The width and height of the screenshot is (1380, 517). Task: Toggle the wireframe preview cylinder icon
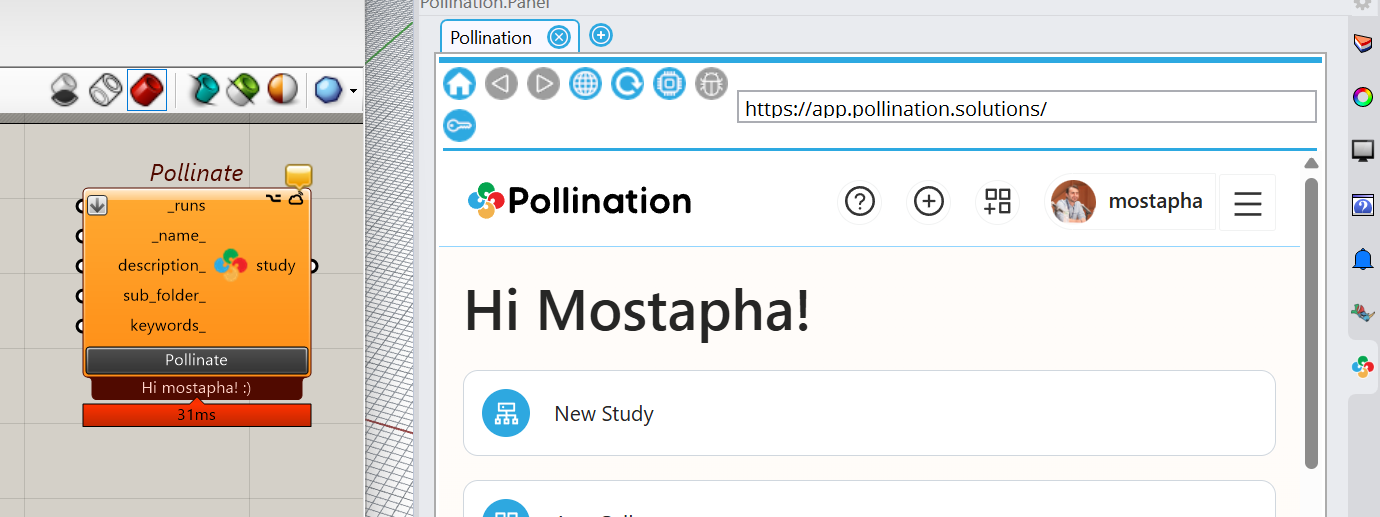coord(105,90)
